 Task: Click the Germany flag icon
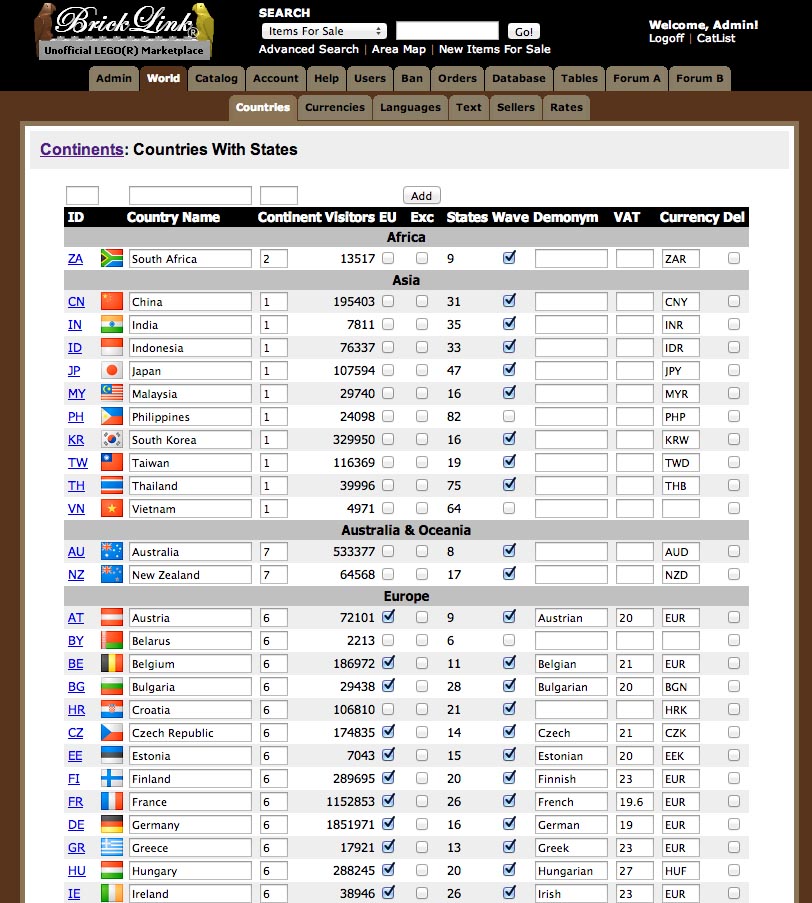pyautogui.click(x=110, y=824)
